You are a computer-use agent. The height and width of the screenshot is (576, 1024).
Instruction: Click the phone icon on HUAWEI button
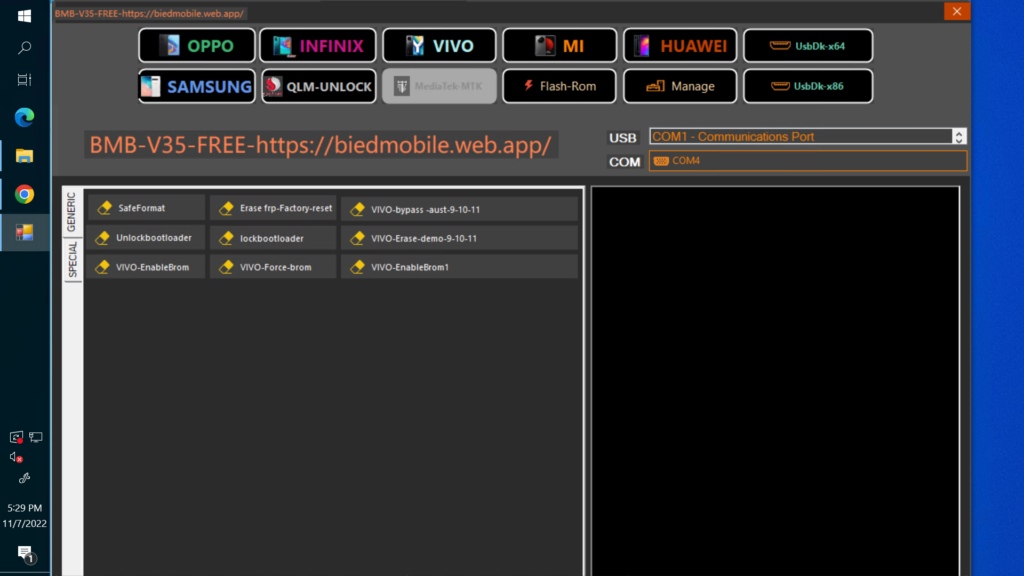tap(643, 46)
